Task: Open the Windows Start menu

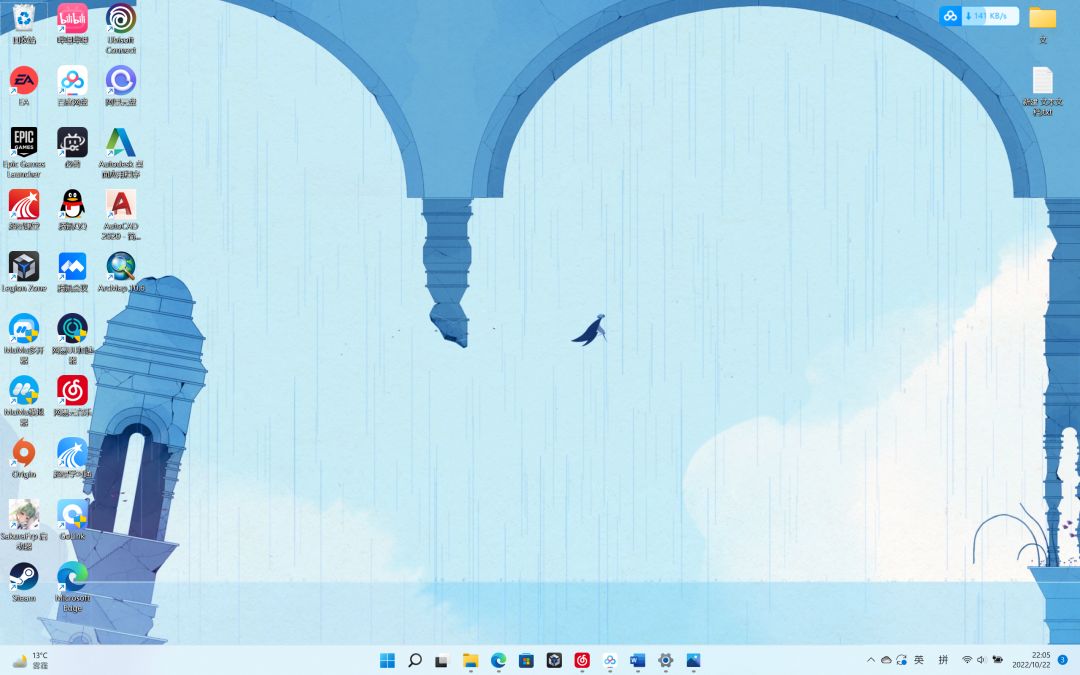Action: pyautogui.click(x=387, y=661)
